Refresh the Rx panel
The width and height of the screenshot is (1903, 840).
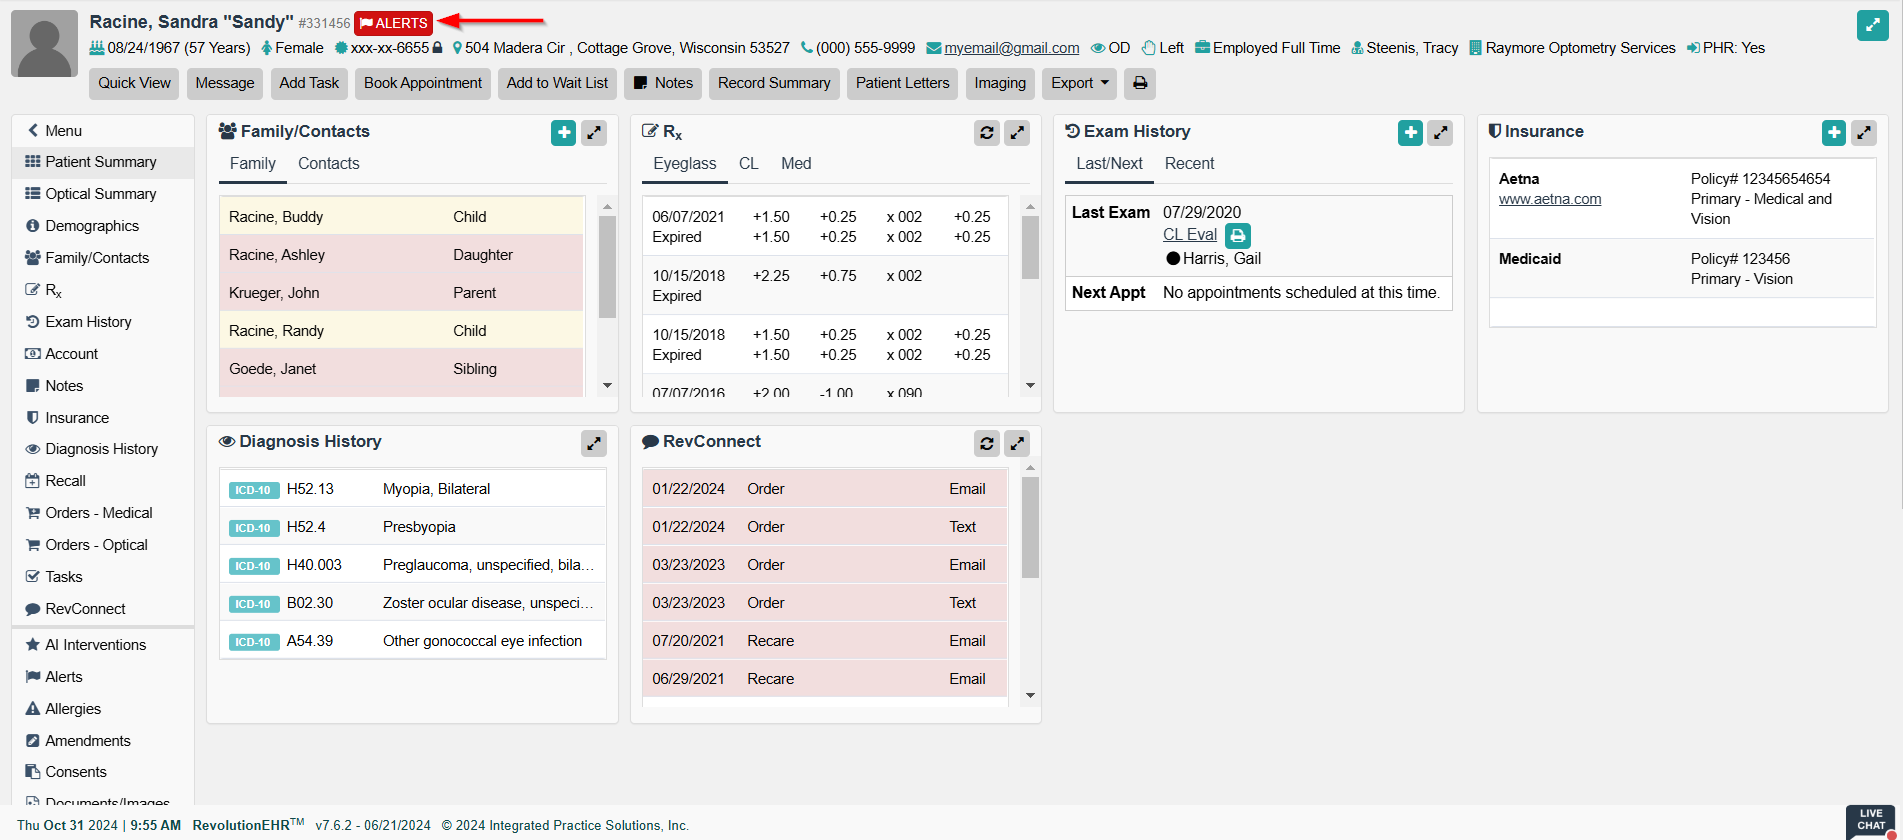pos(986,133)
